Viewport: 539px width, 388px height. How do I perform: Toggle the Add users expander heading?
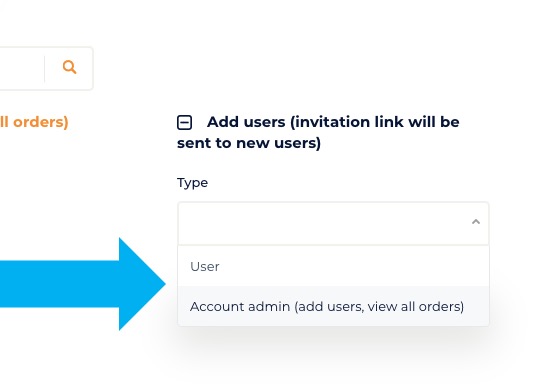[318, 132]
